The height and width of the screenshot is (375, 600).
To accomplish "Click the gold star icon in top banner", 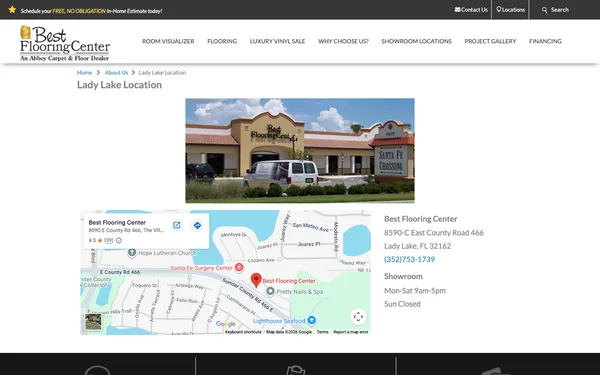I will [x=12, y=10].
